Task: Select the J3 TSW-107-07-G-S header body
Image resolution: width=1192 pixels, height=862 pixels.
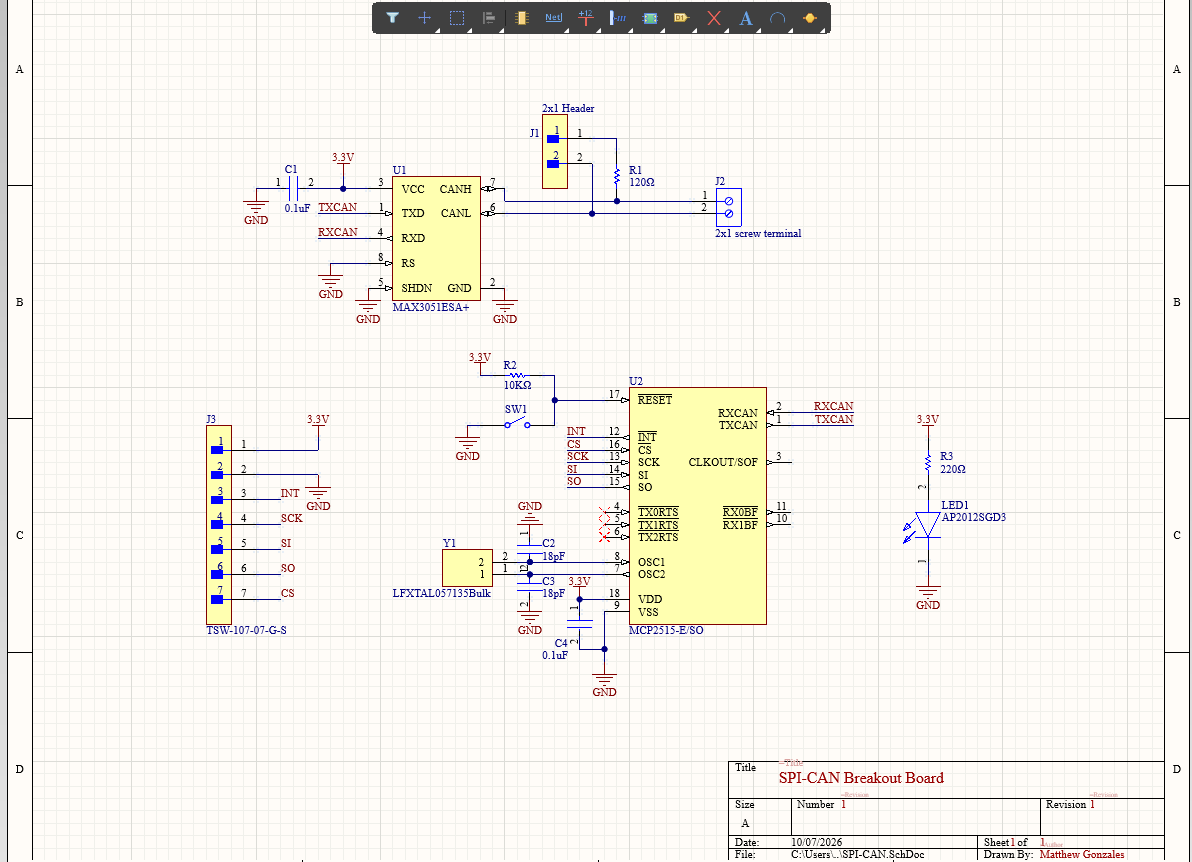Action: pyautogui.click(x=219, y=525)
